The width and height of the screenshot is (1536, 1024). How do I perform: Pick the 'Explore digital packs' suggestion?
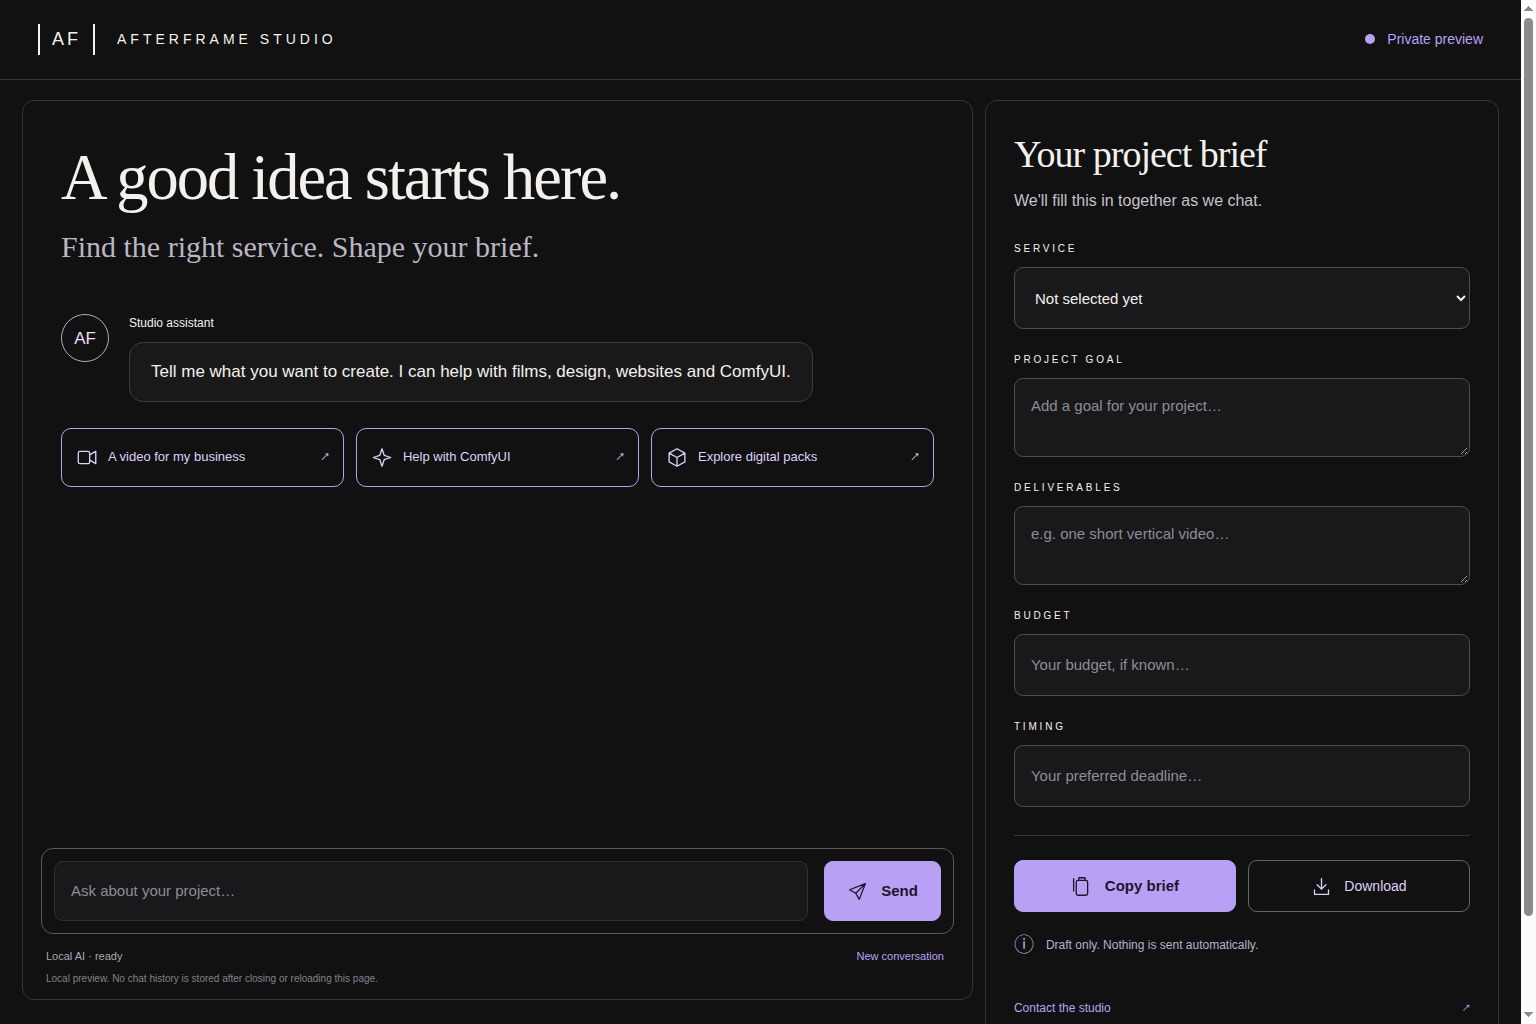[792, 457]
